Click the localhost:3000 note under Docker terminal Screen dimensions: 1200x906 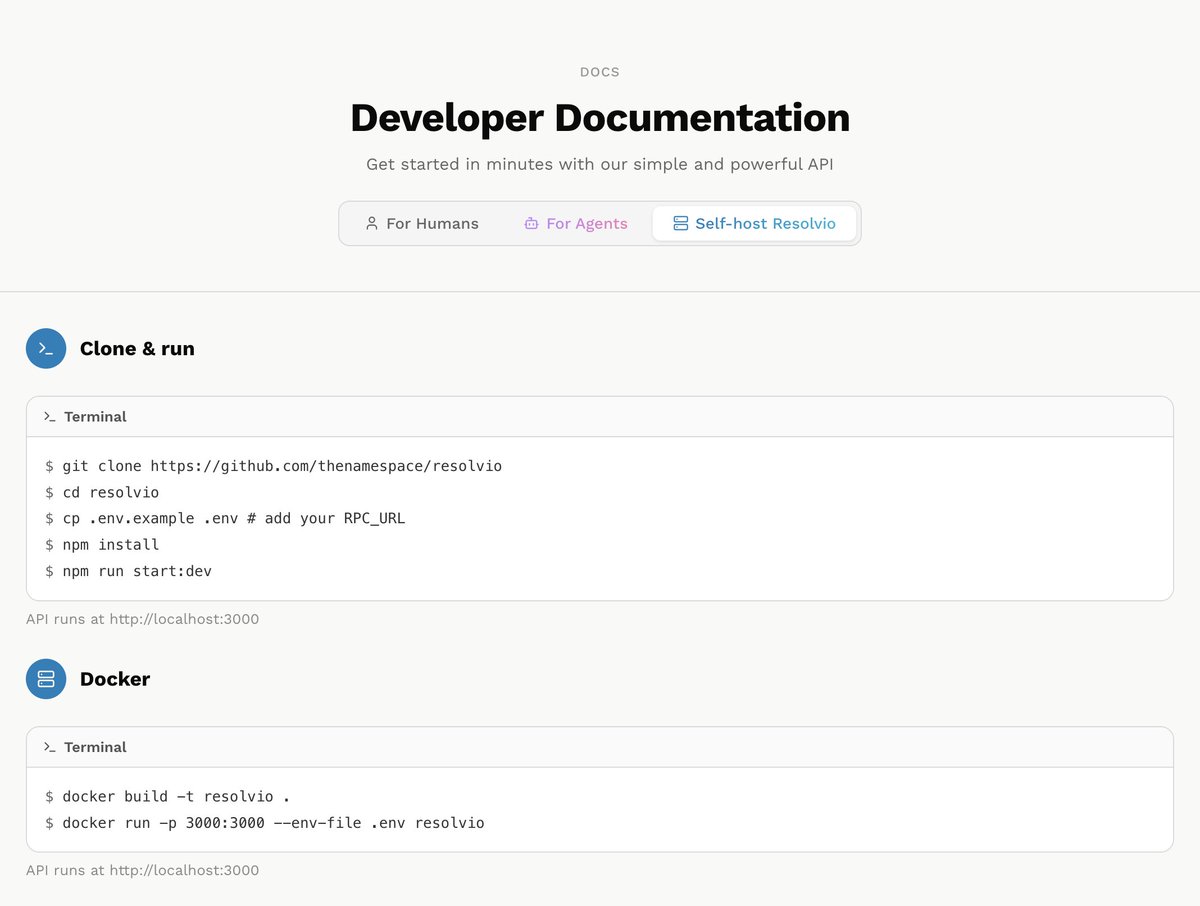pos(142,870)
